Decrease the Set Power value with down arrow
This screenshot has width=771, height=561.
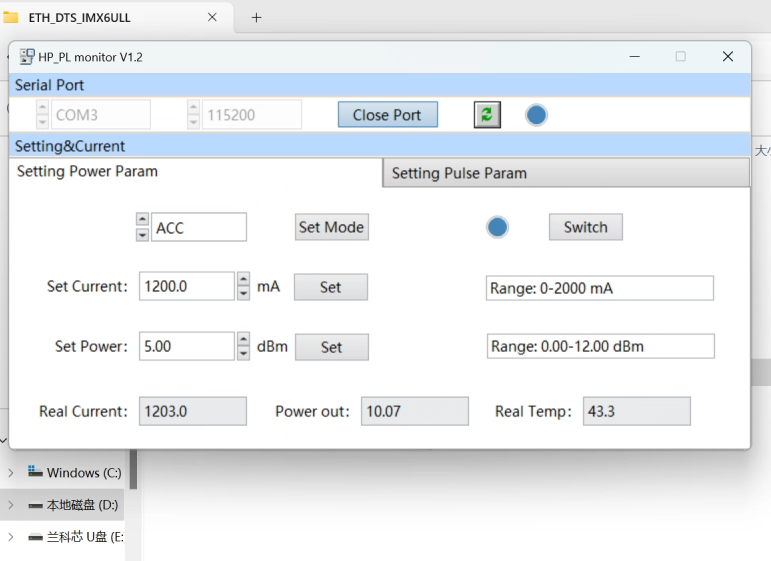243,353
